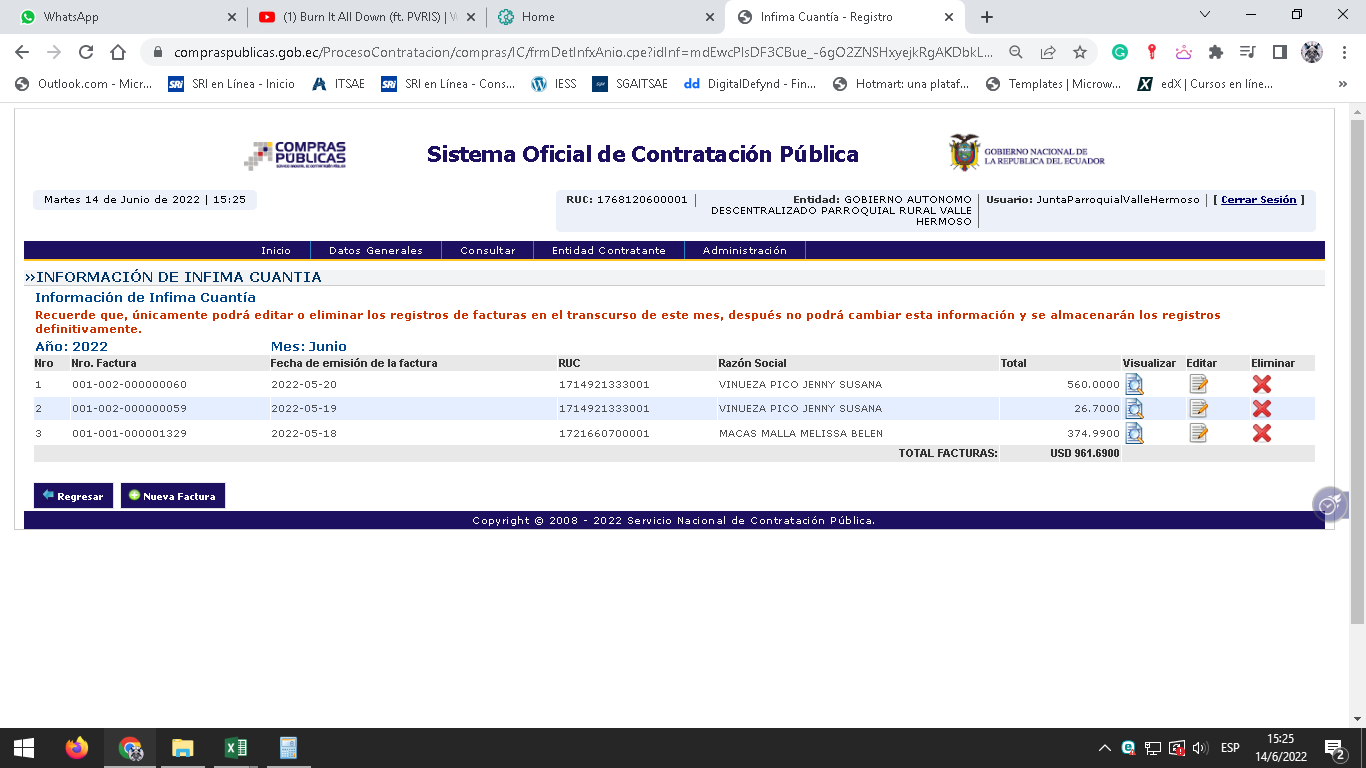The image size is (1366, 768).
Task: Open Chrome extensions puzzle icon
Action: coord(1216,52)
